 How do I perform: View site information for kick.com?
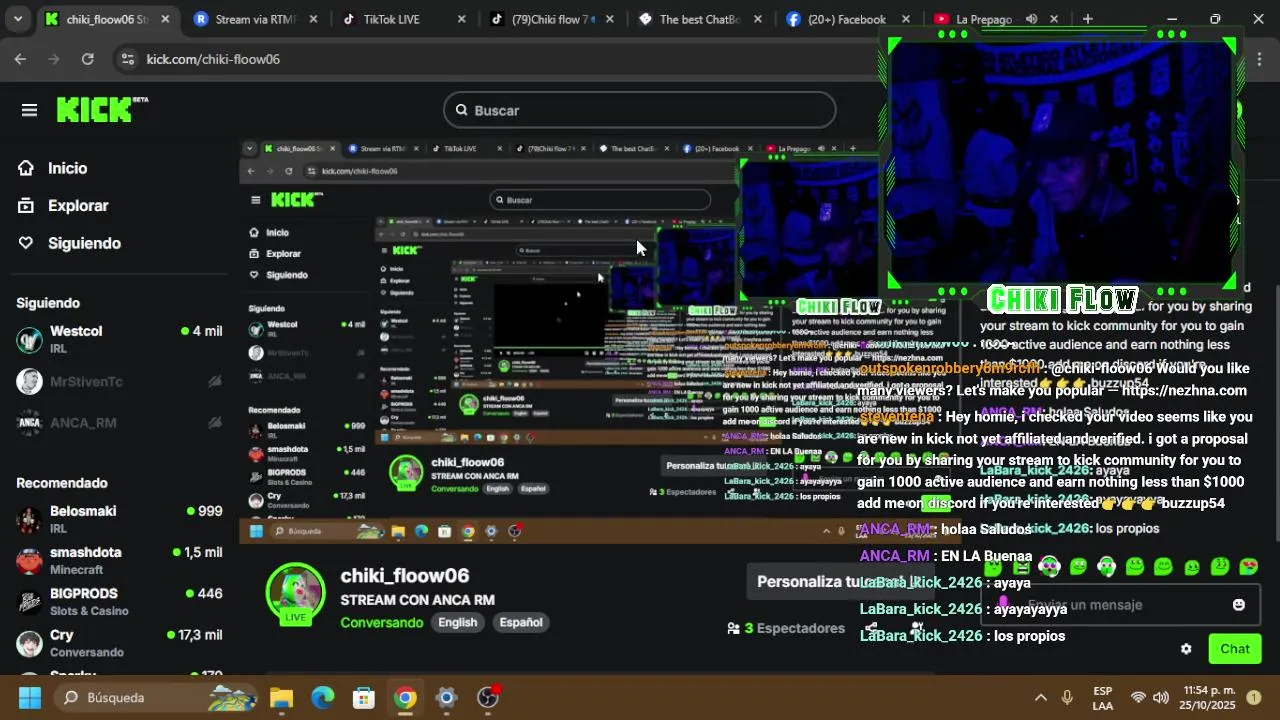127,59
